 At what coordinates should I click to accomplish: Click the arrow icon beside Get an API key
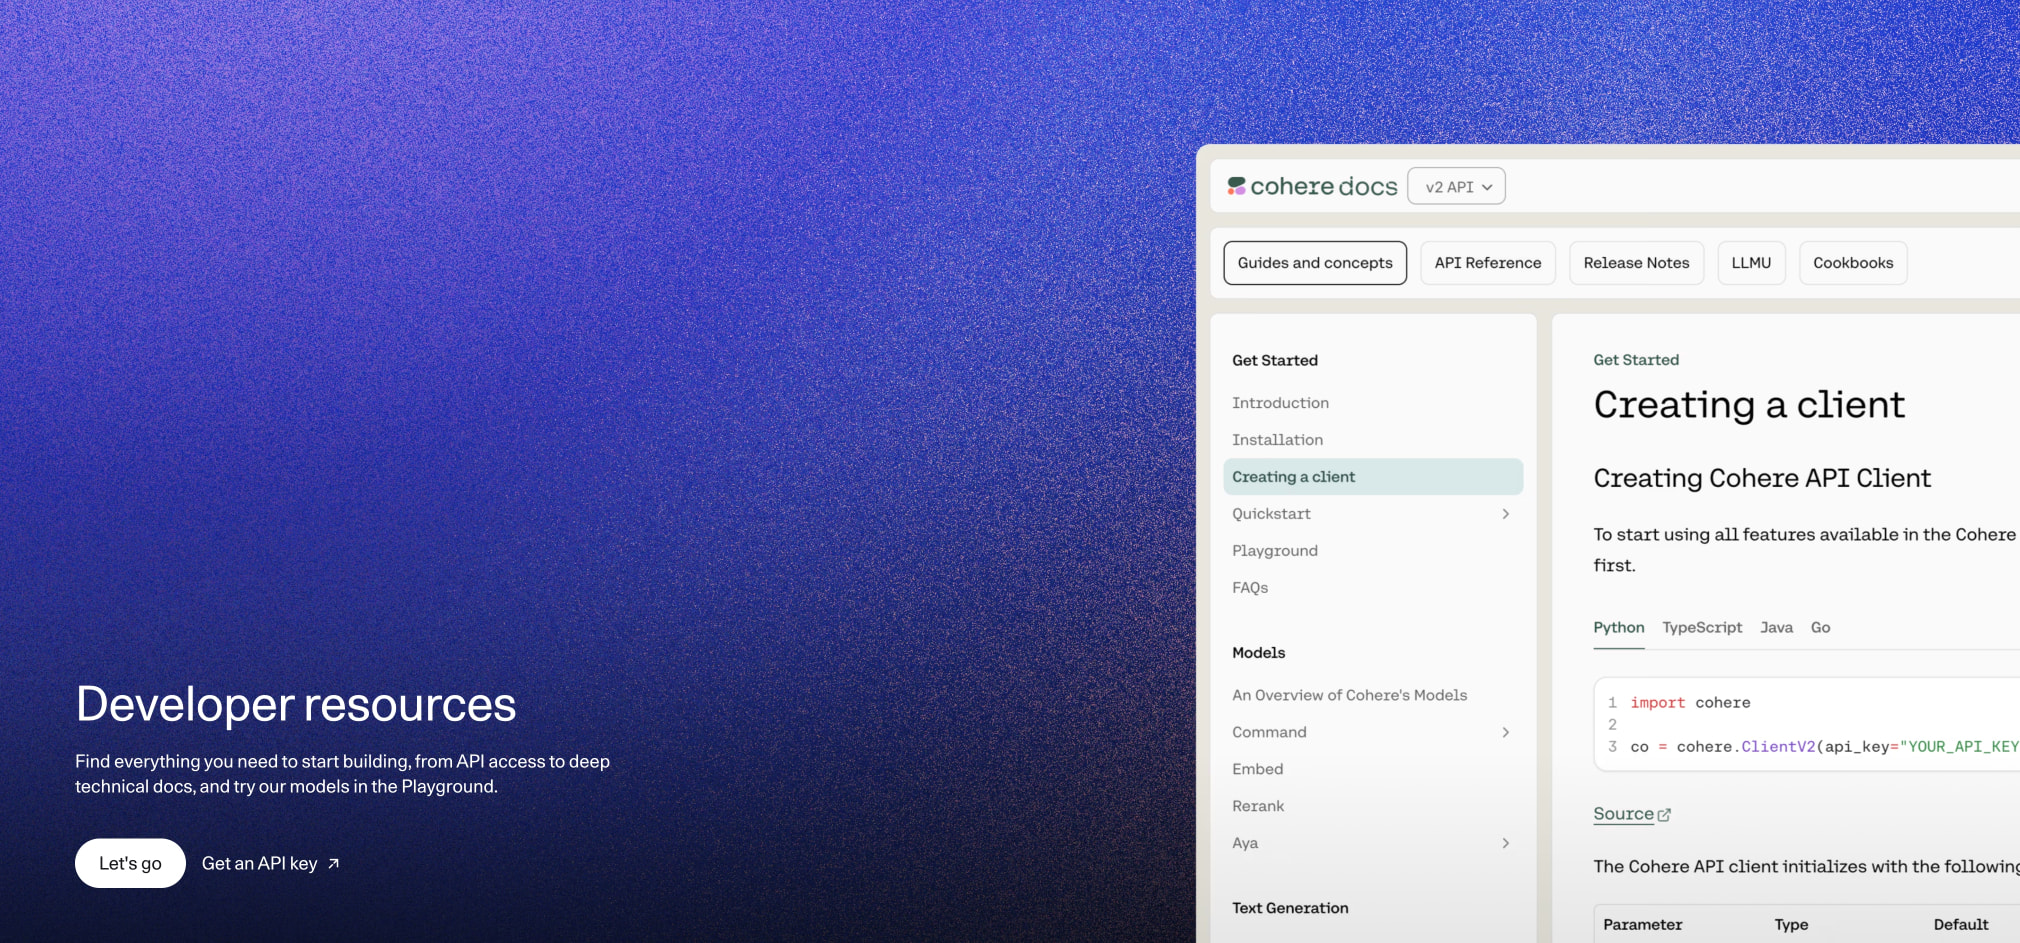click(x=334, y=864)
